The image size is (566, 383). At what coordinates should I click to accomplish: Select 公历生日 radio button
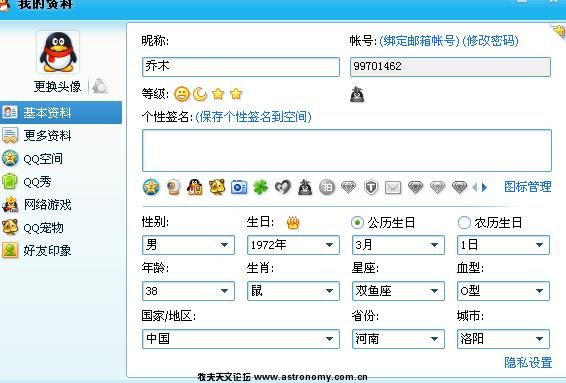pyautogui.click(x=357, y=223)
